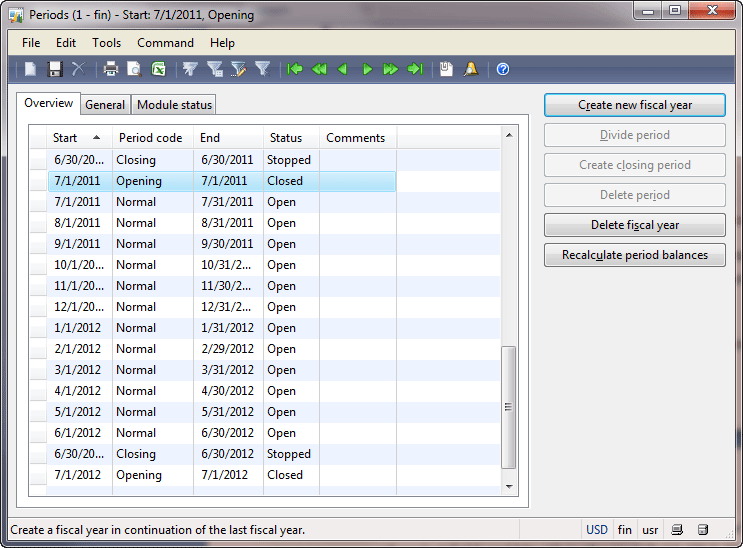
Task: Open Advanced filter with pencil icon
Action: coord(238,69)
